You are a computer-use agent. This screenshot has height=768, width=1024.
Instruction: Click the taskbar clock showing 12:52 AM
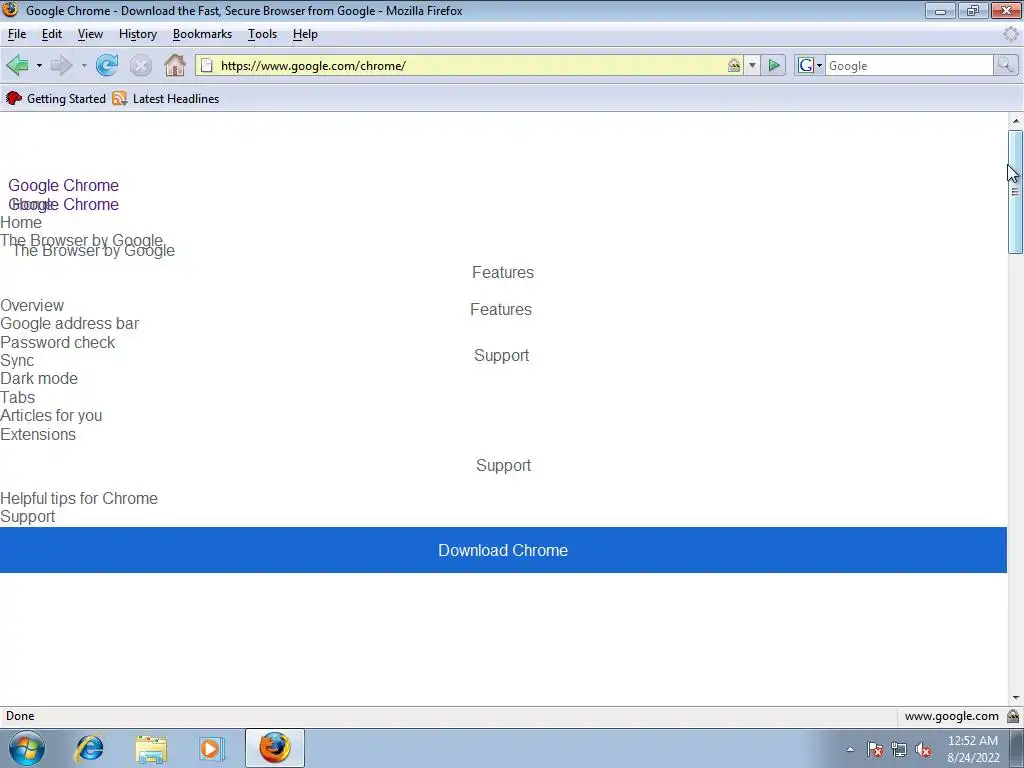click(972, 749)
